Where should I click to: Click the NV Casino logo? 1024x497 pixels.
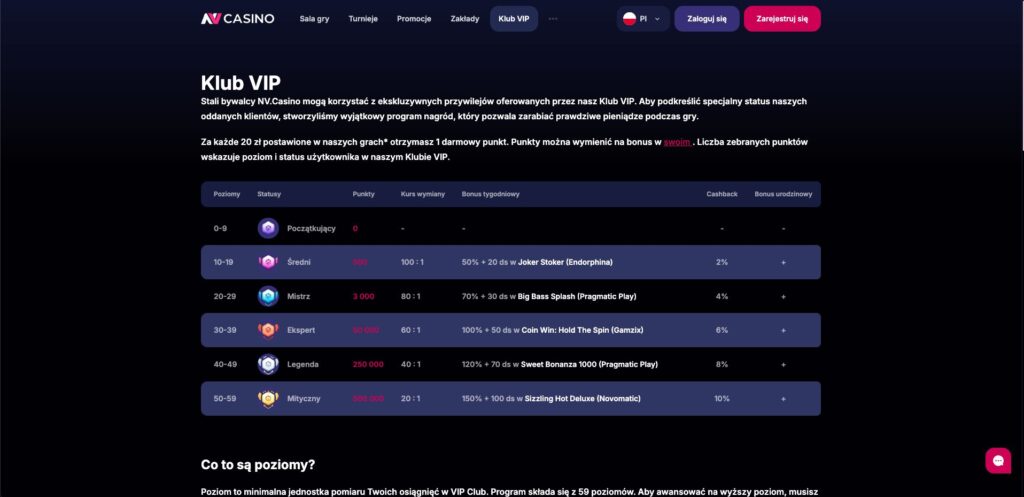pos(237,18)
